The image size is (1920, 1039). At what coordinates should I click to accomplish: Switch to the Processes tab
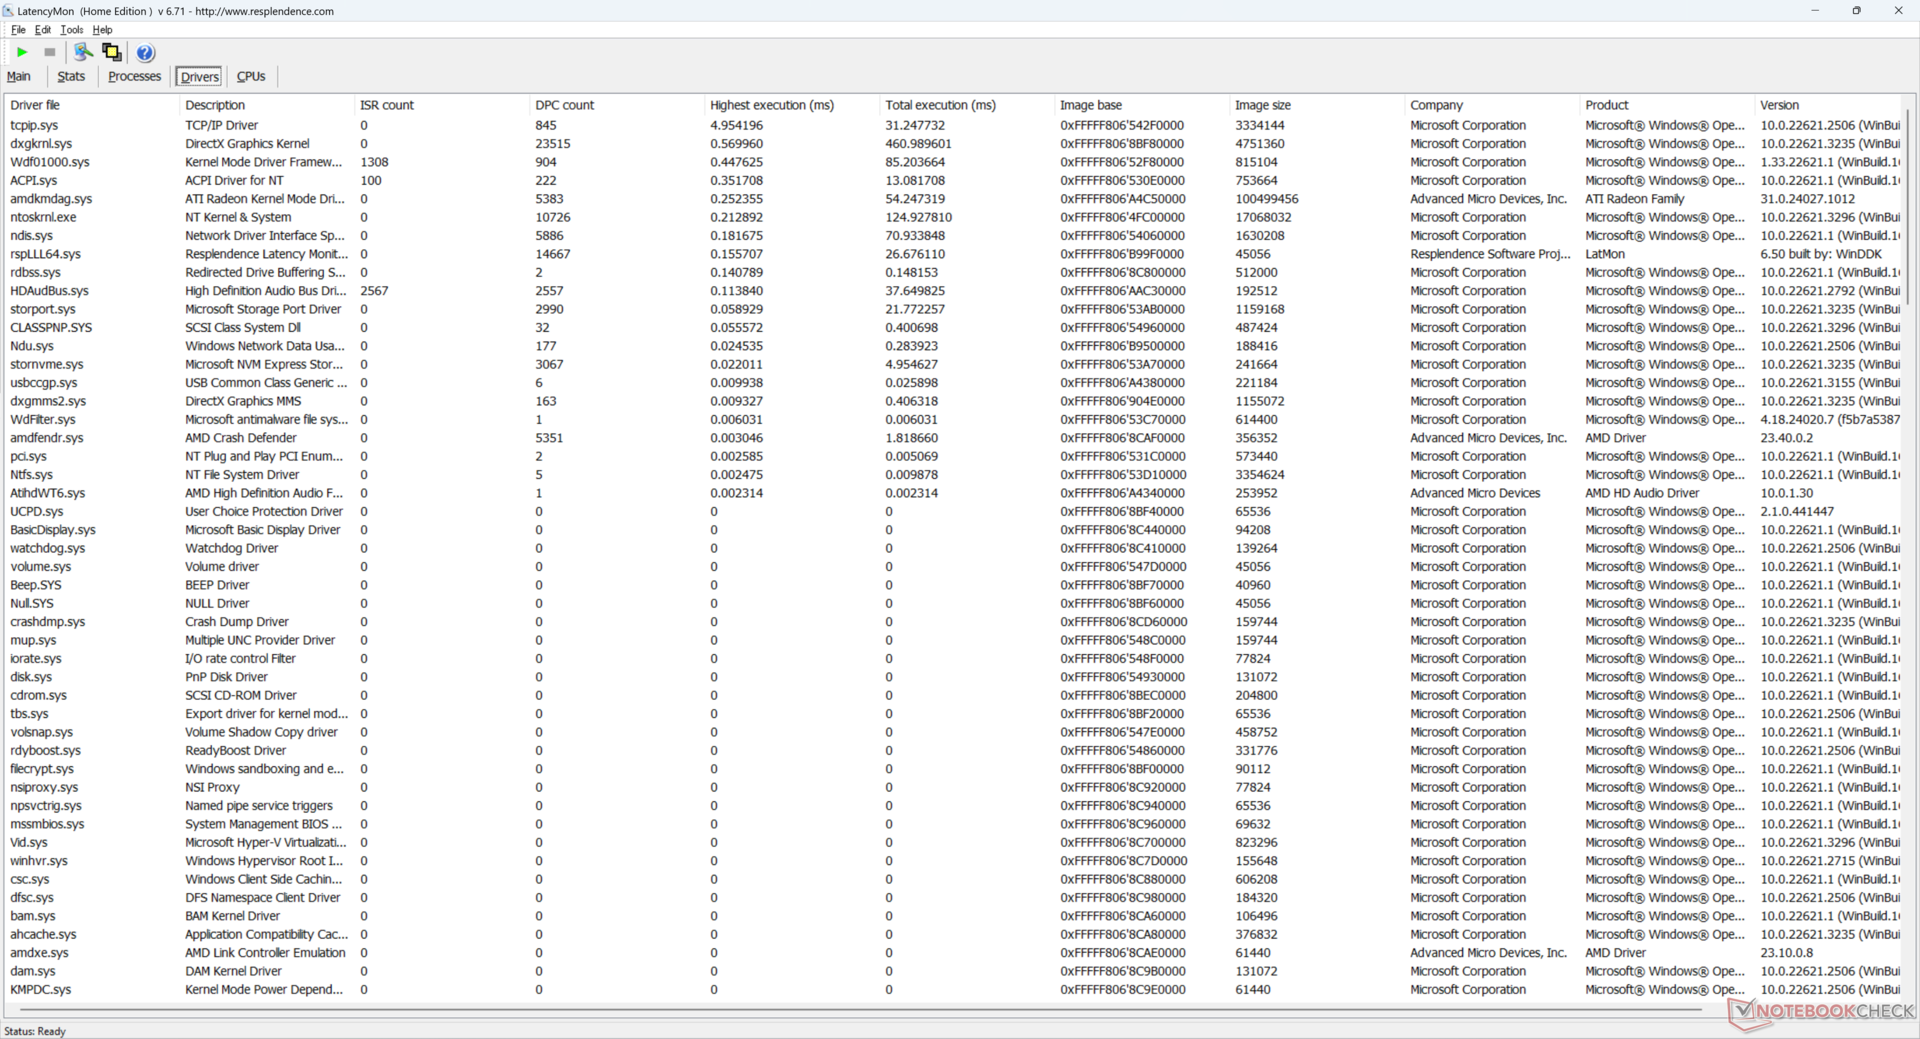click(134, 77)
